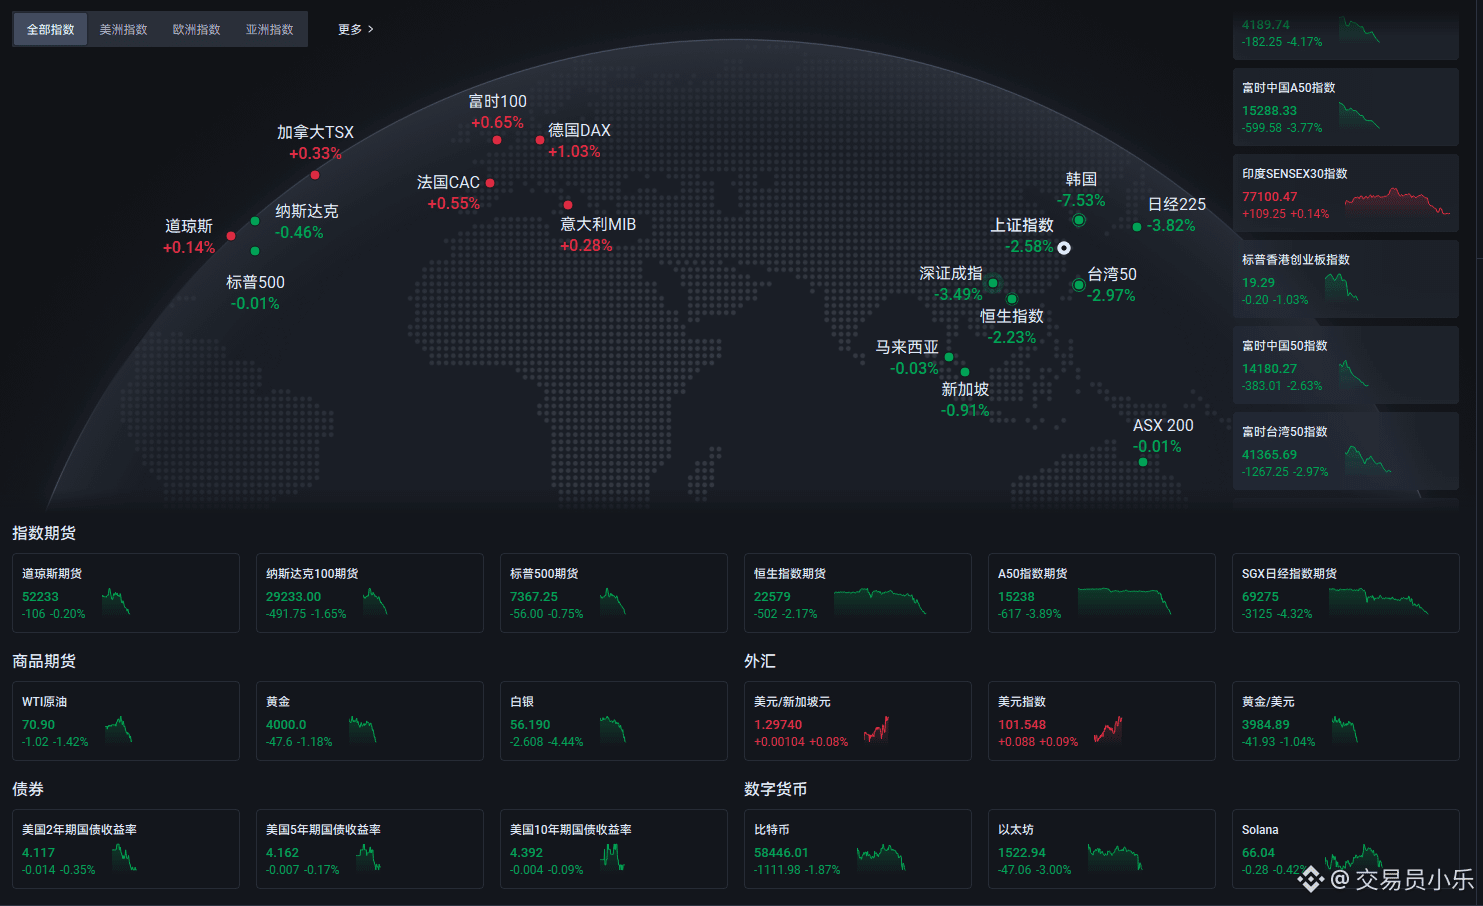Viewport: 1483px width, 906px height.
Task: Click the 马来西亚 green map dot
Action: coord(949,357)
